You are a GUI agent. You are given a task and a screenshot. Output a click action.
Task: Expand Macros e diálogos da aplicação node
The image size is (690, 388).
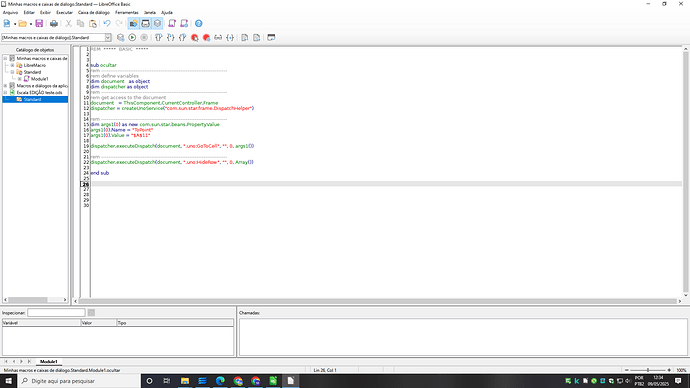5,86
